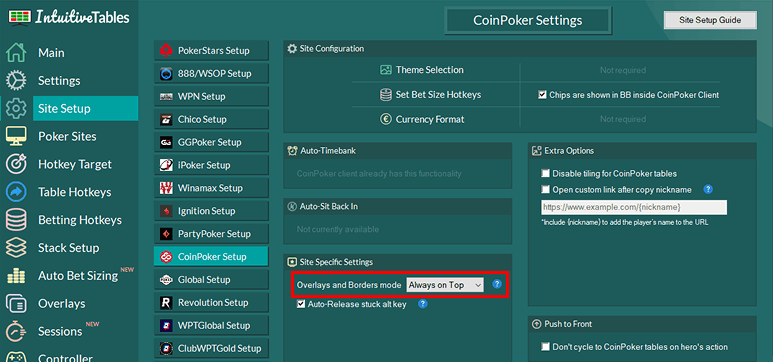Click the Set Bet Size Hotkeys coins icon
This screenshot has height=362, width=775.
click(386, 94)
